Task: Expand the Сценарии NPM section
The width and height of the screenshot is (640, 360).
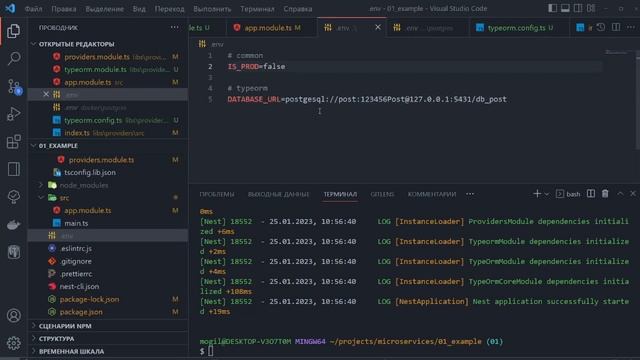Action: point(108,326)
